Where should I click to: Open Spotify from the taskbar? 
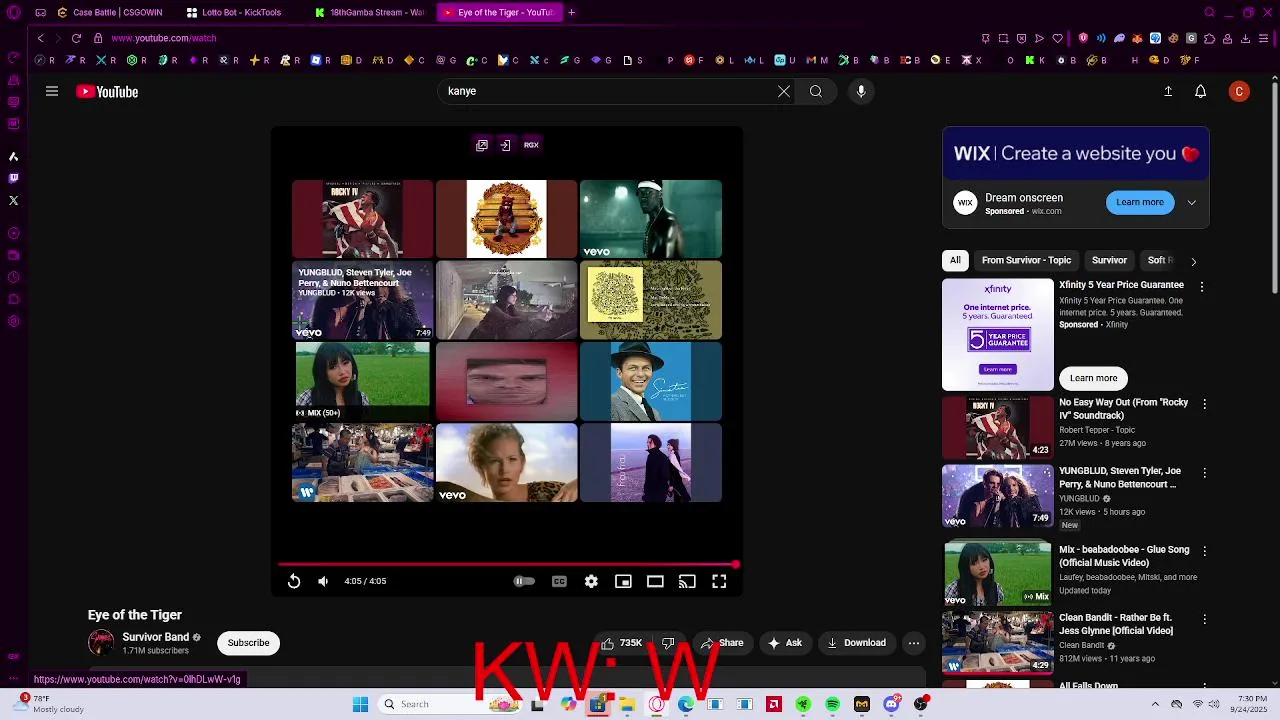coord(832,704)
